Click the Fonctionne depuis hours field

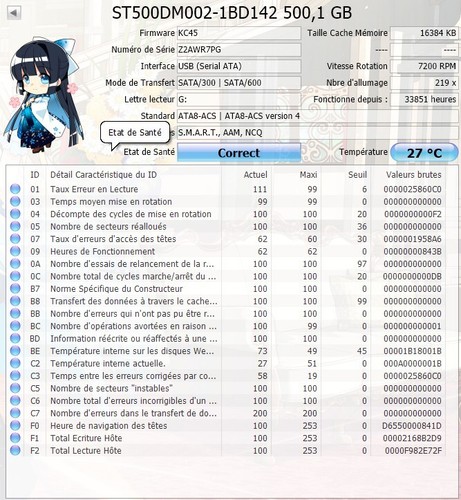(424, 99)
